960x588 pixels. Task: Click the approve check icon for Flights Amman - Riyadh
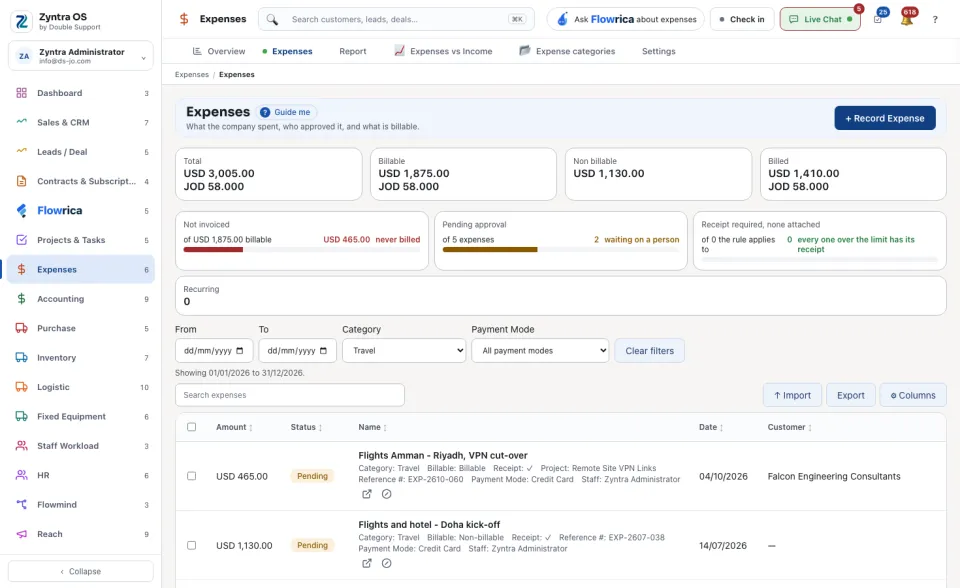[x=386, y=494]
